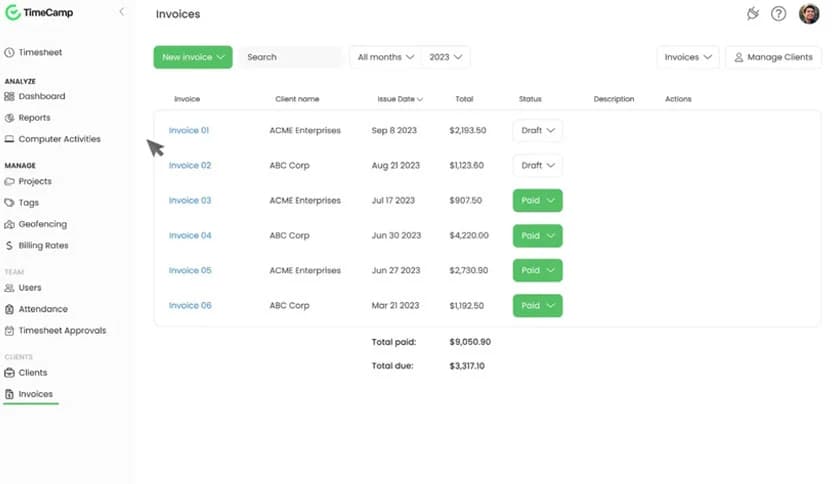Click the Billing Rates dollar icon
The height and width of the screenshot is (484, 836).
(x=9, y=246)
